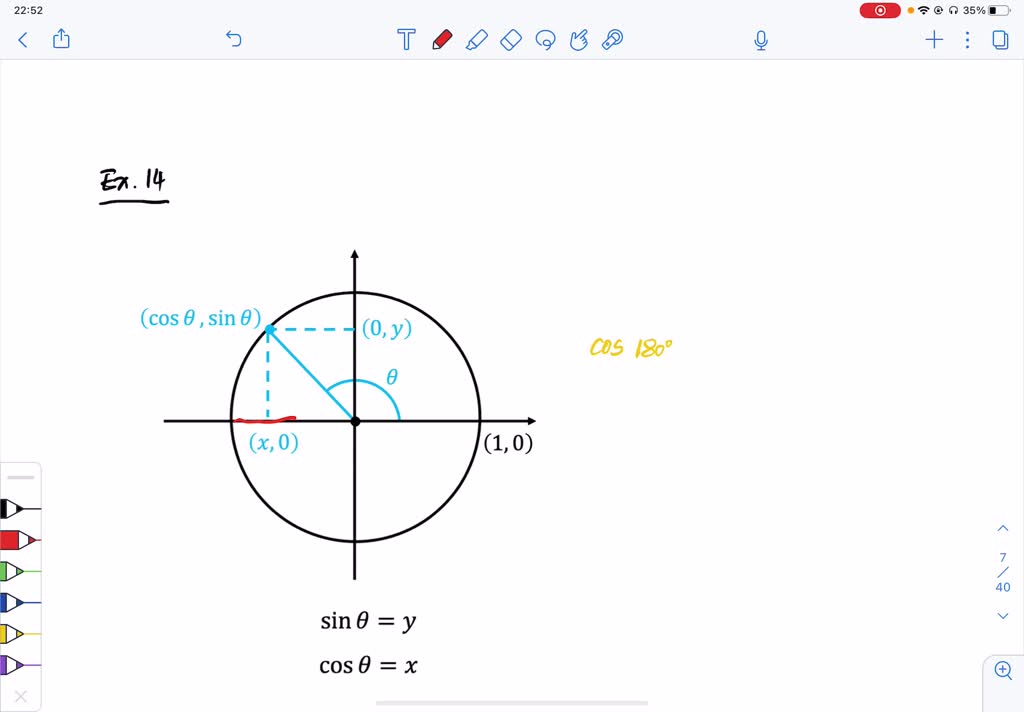The image size is (1024, 712).
Task: Pick the Highlighter tool
Action: coord(477,39)
